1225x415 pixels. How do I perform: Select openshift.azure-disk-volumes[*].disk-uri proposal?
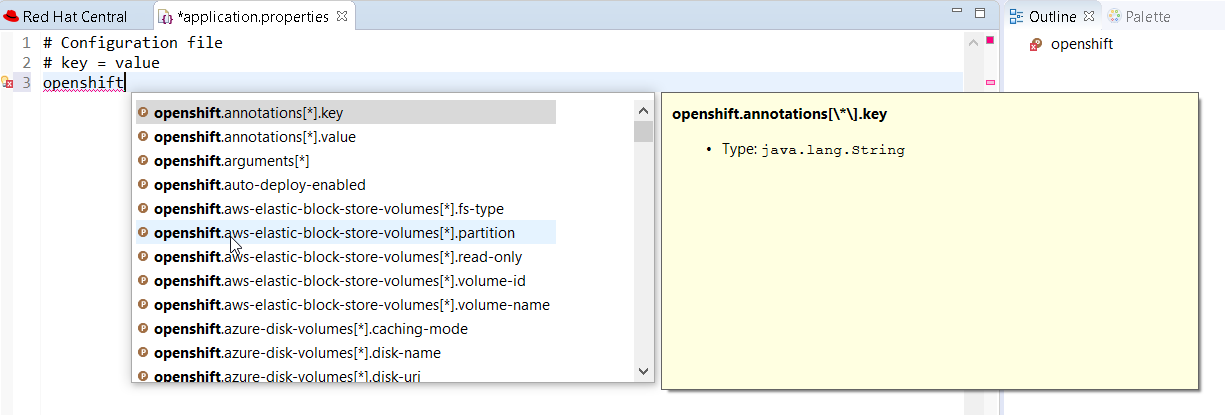point(345,375)
